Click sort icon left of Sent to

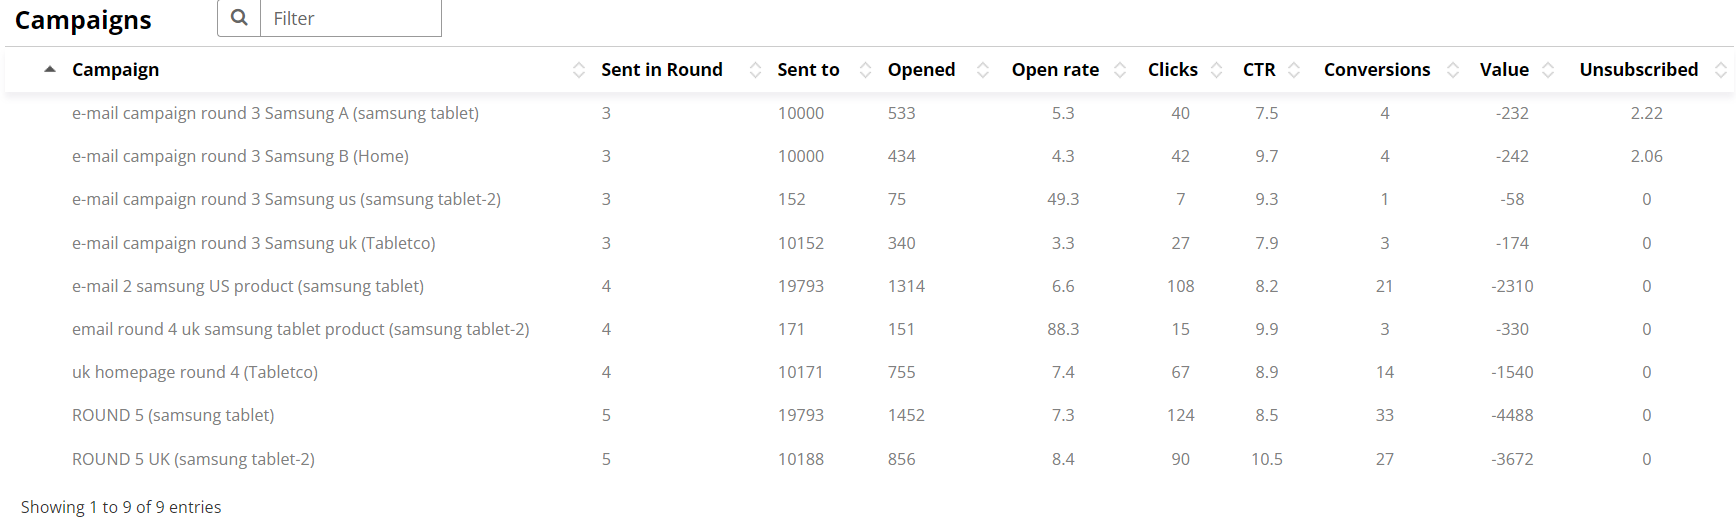point(755,69)
